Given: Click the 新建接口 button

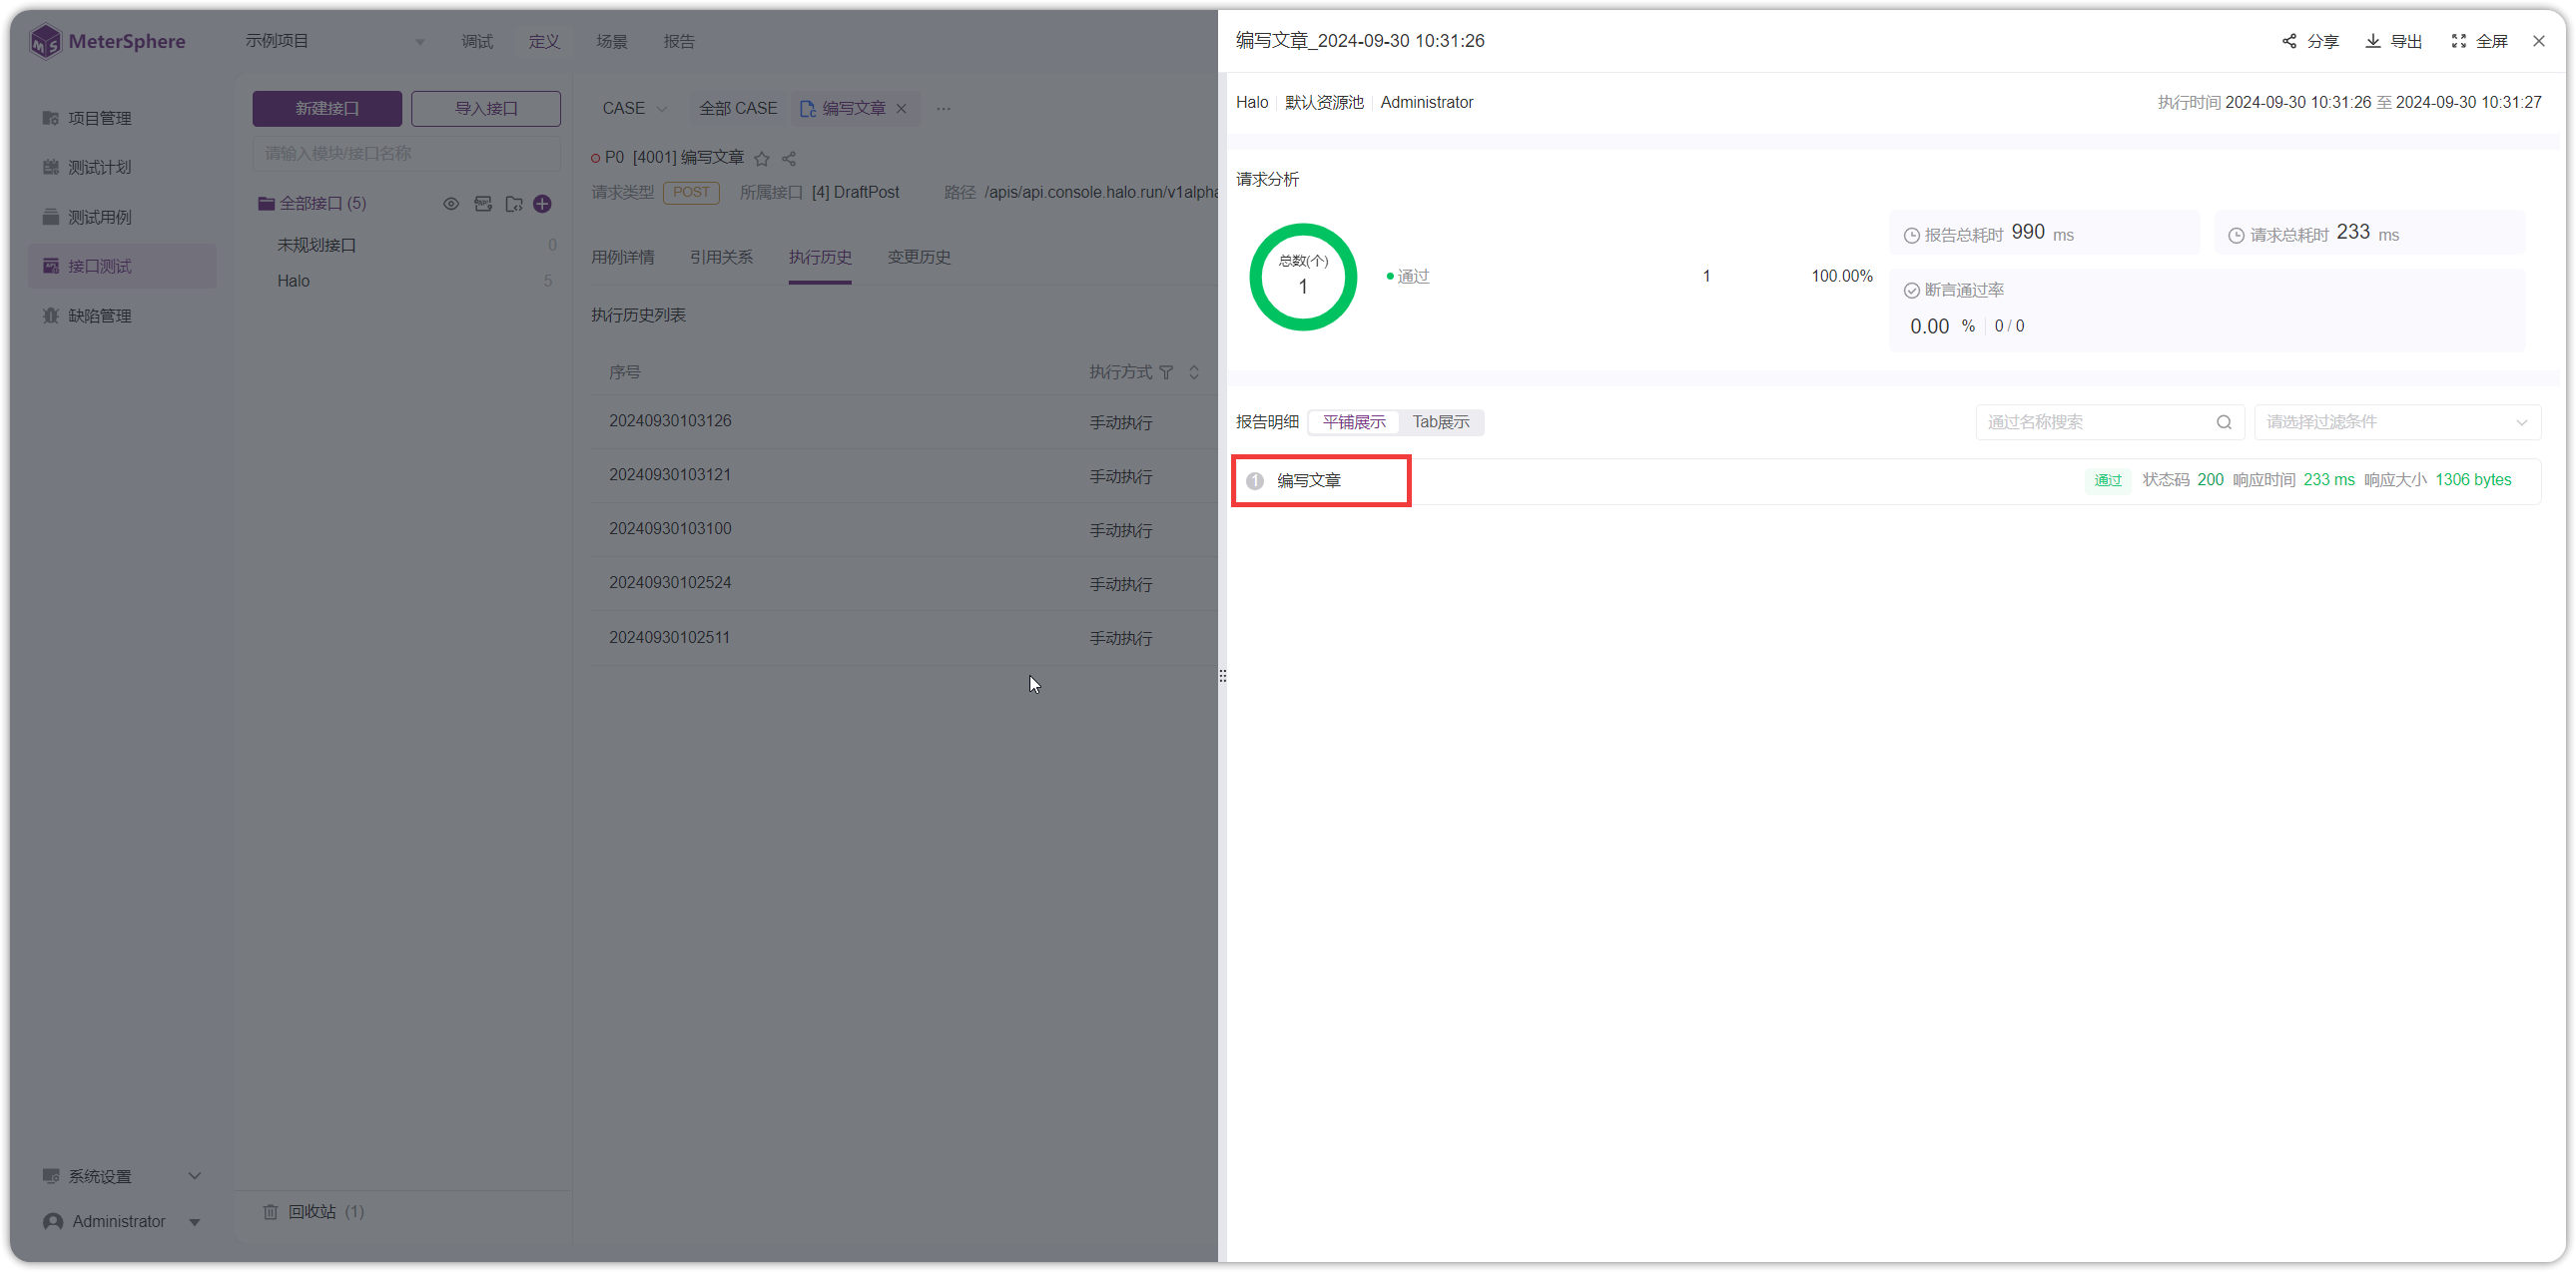Looking at the screenshot, I should click(327, 108).
